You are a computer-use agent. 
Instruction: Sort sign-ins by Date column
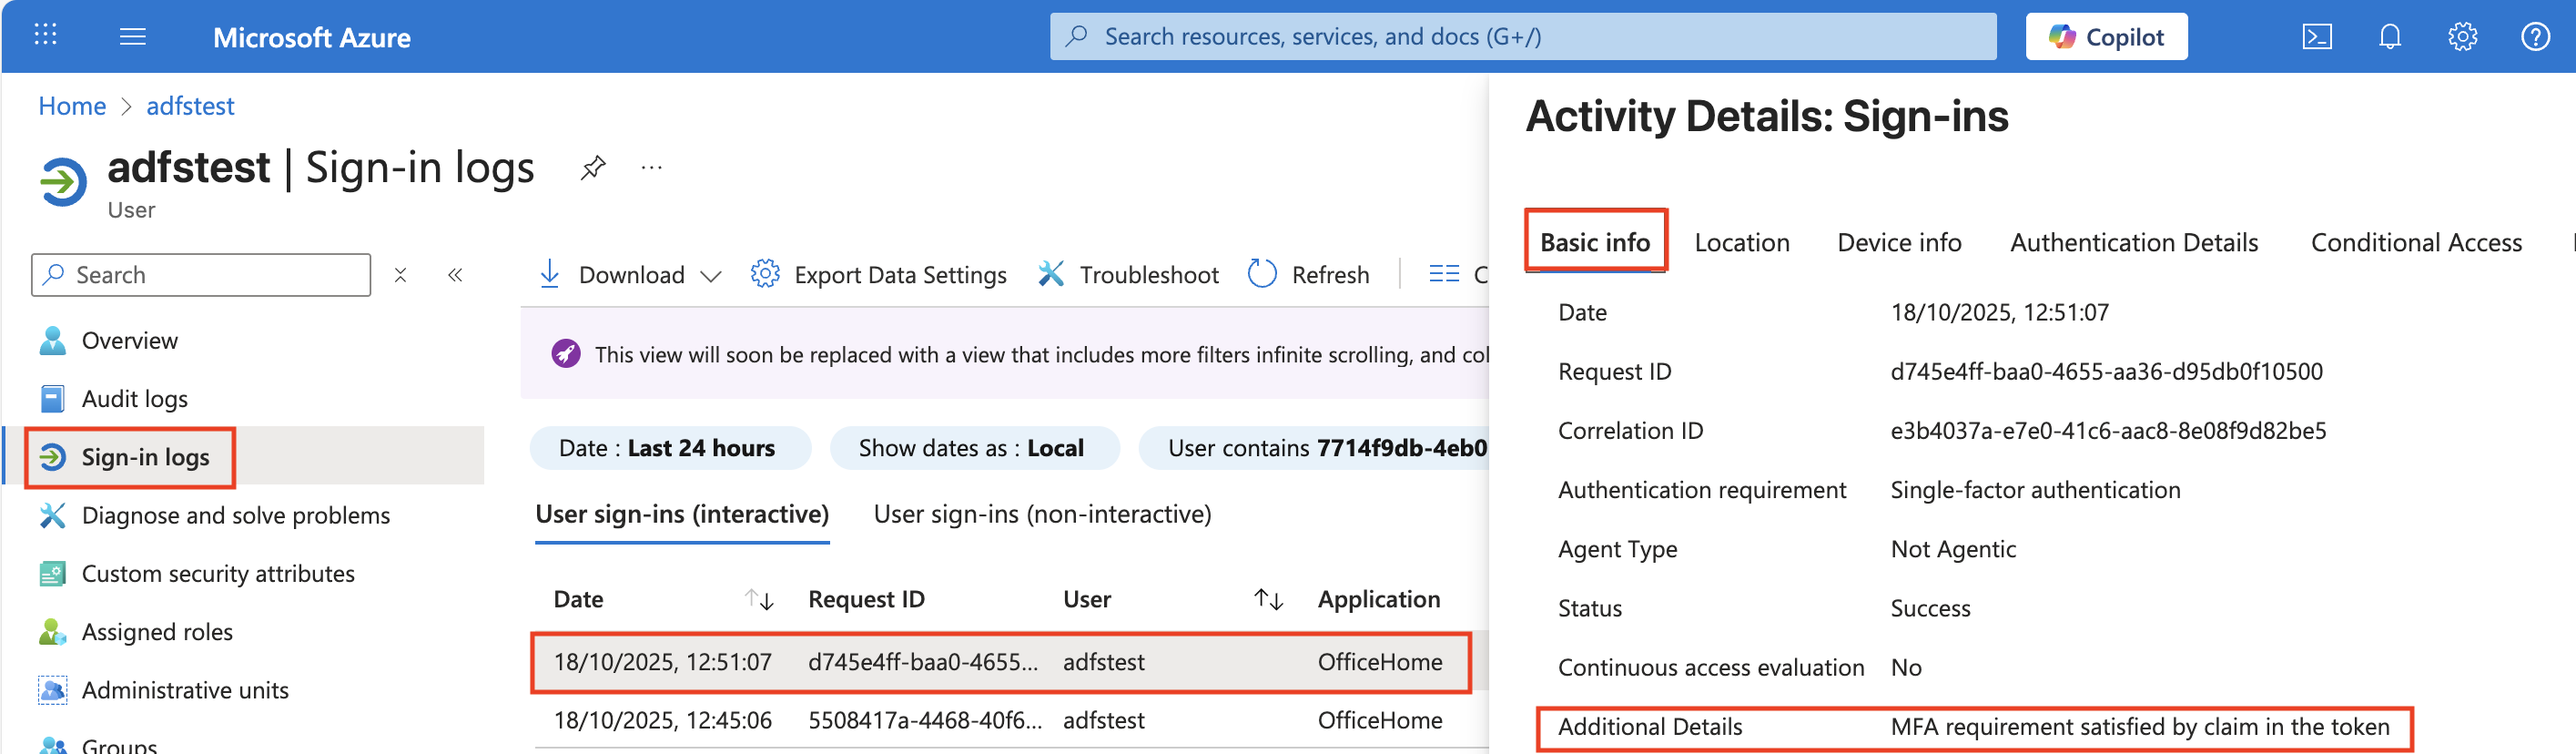[x=759, y=600]
